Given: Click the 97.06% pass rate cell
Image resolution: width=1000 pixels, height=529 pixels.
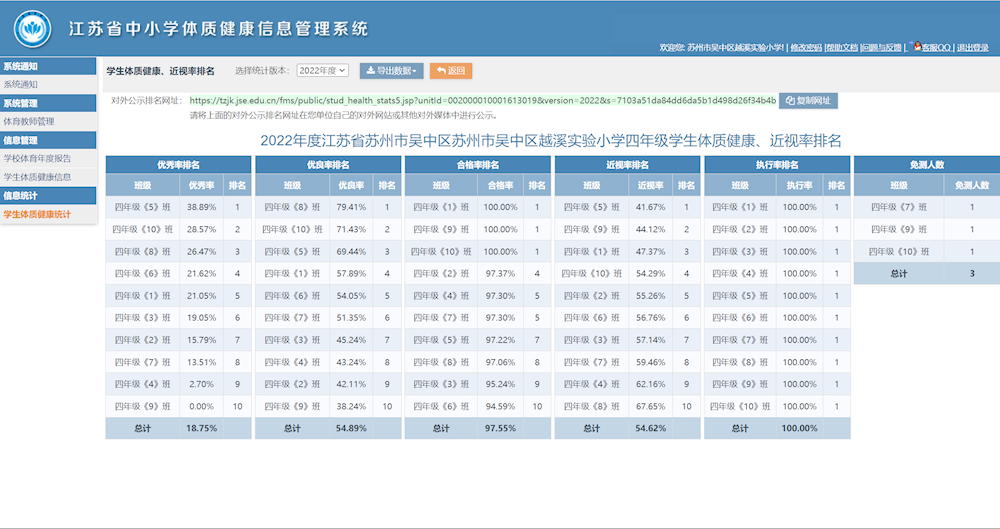Looking at the screenshot, I should [501, 362].
